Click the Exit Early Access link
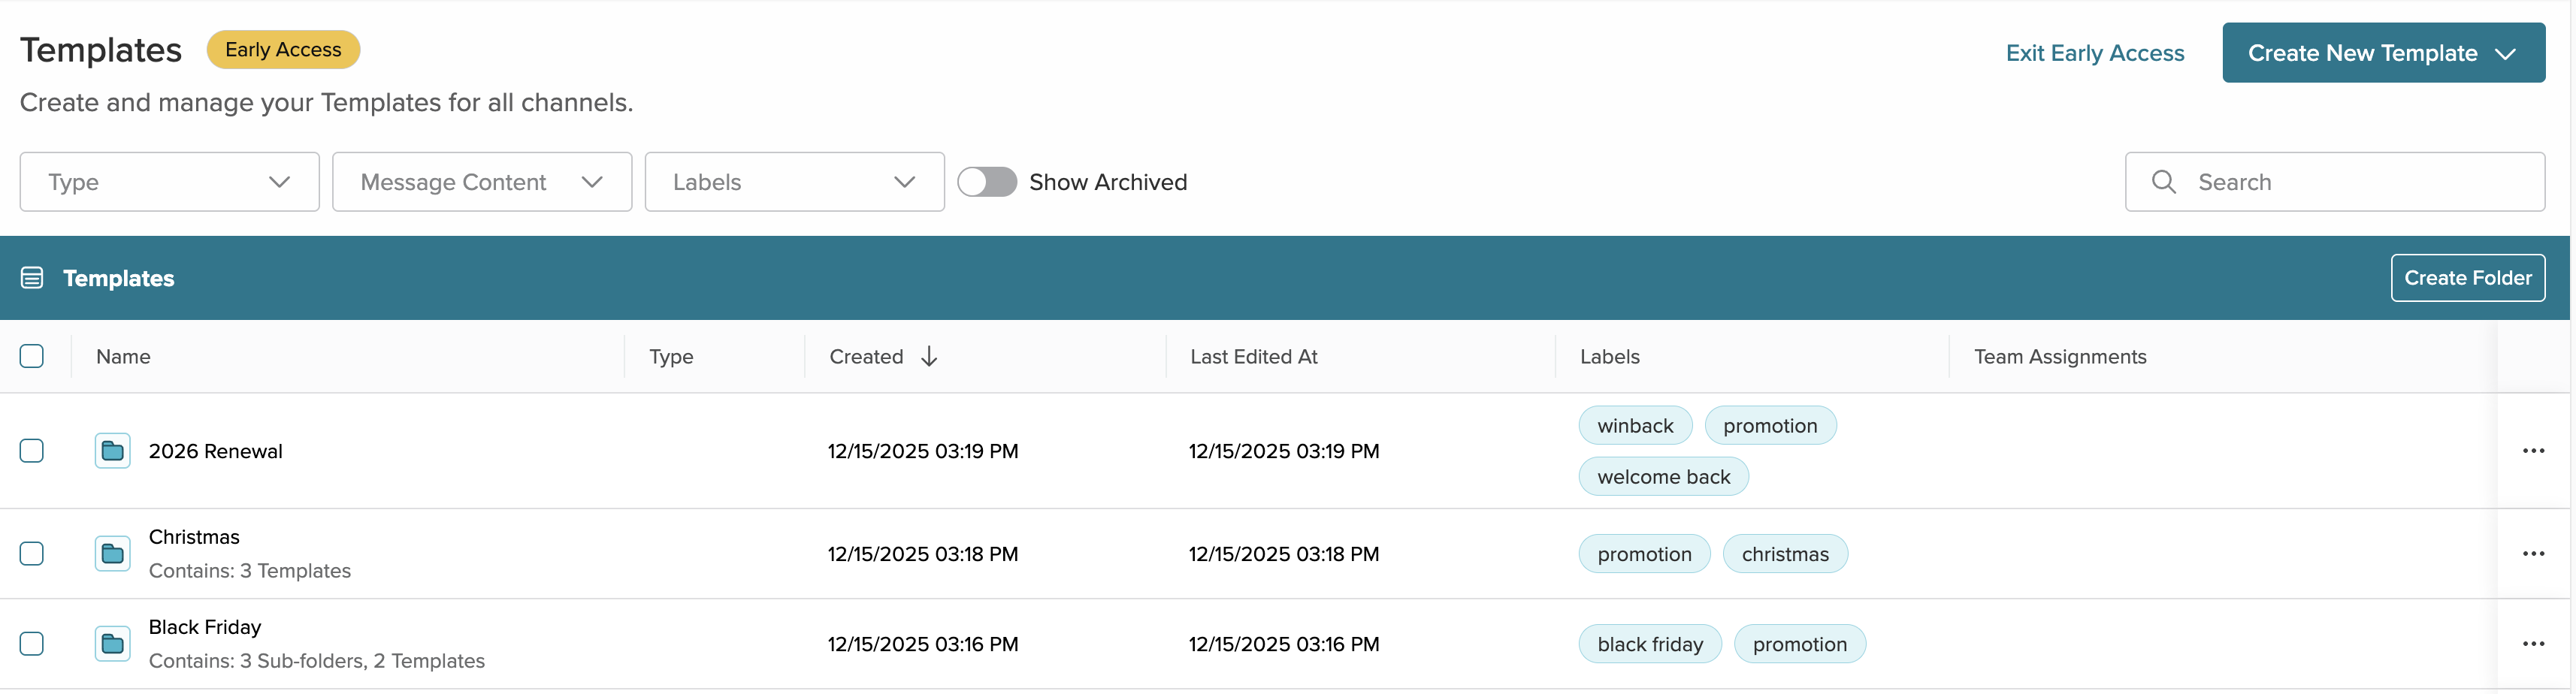Screen dimensions: 2576x694 [x=2094, y=53]
